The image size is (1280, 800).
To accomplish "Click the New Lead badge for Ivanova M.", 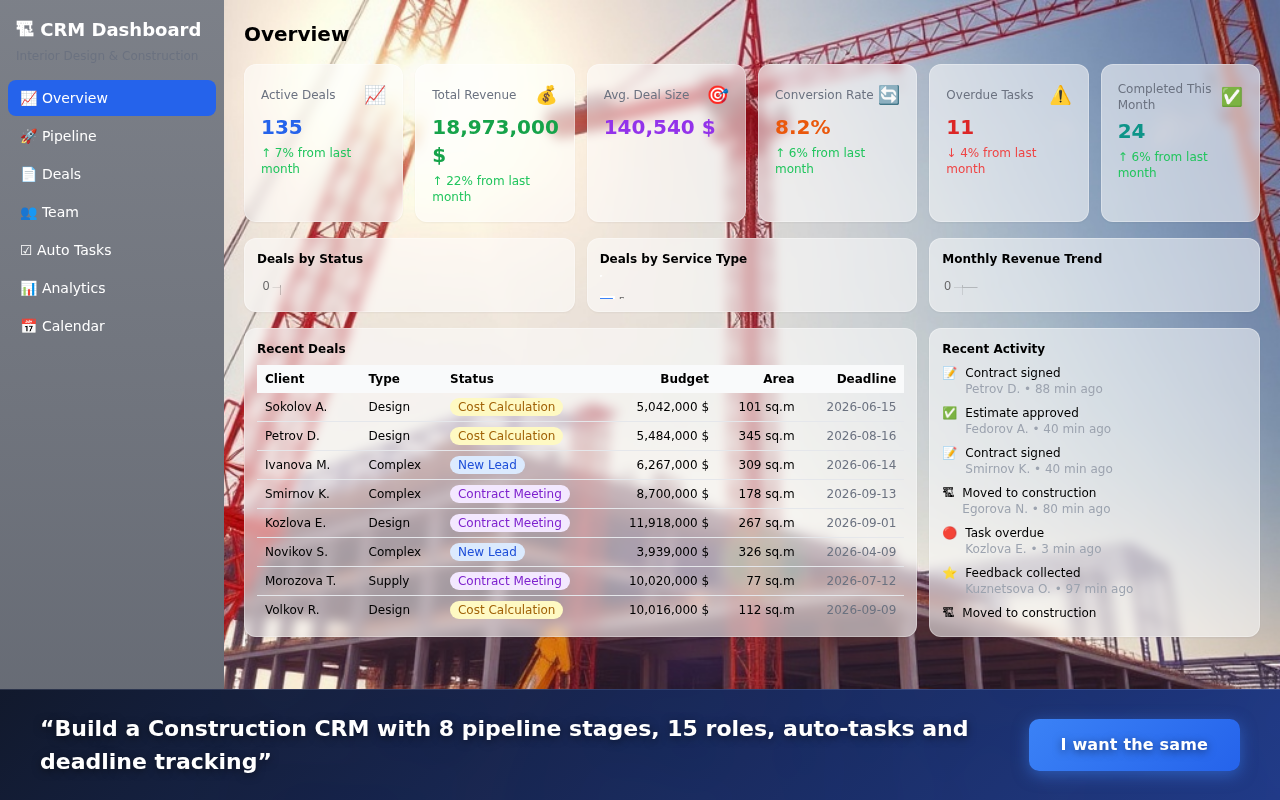I will pyautogui.click(x=487, y=464).
